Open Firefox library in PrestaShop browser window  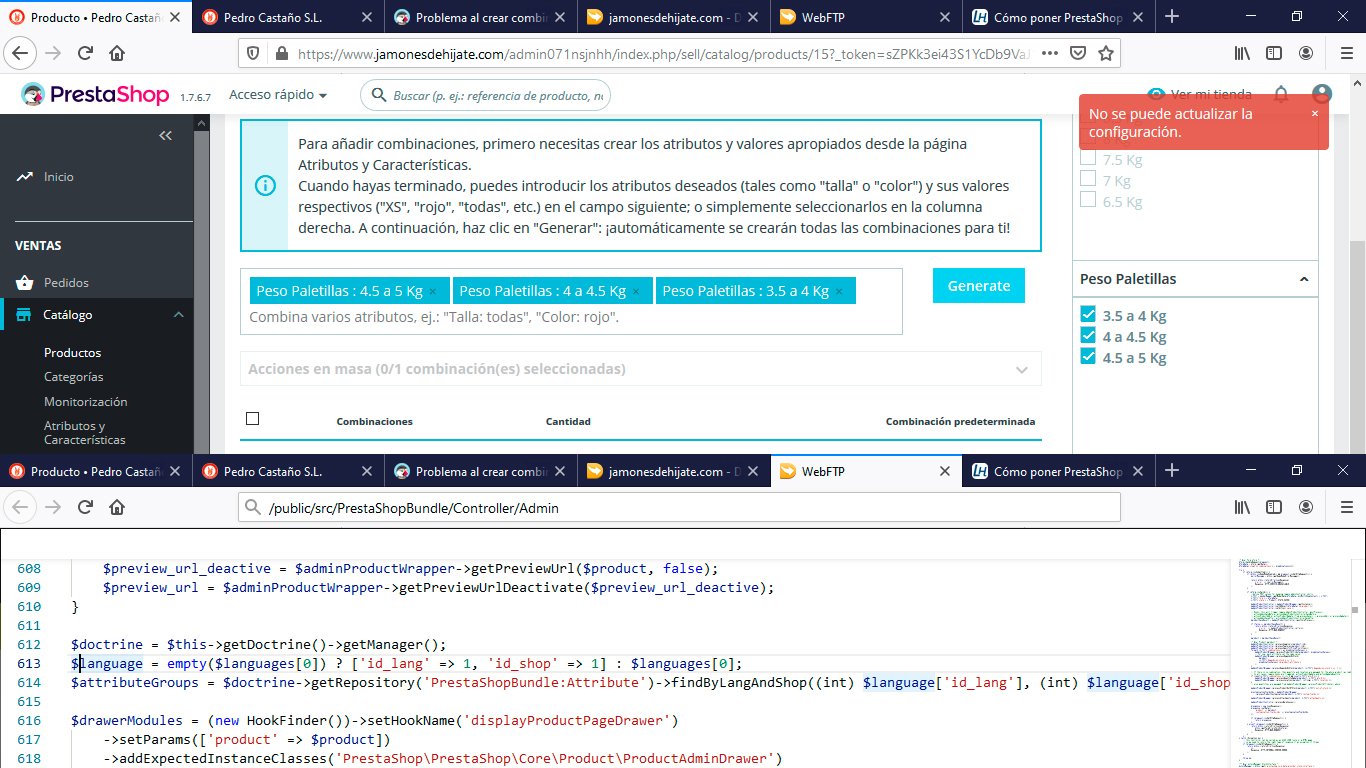click(x=1241, y=54)
